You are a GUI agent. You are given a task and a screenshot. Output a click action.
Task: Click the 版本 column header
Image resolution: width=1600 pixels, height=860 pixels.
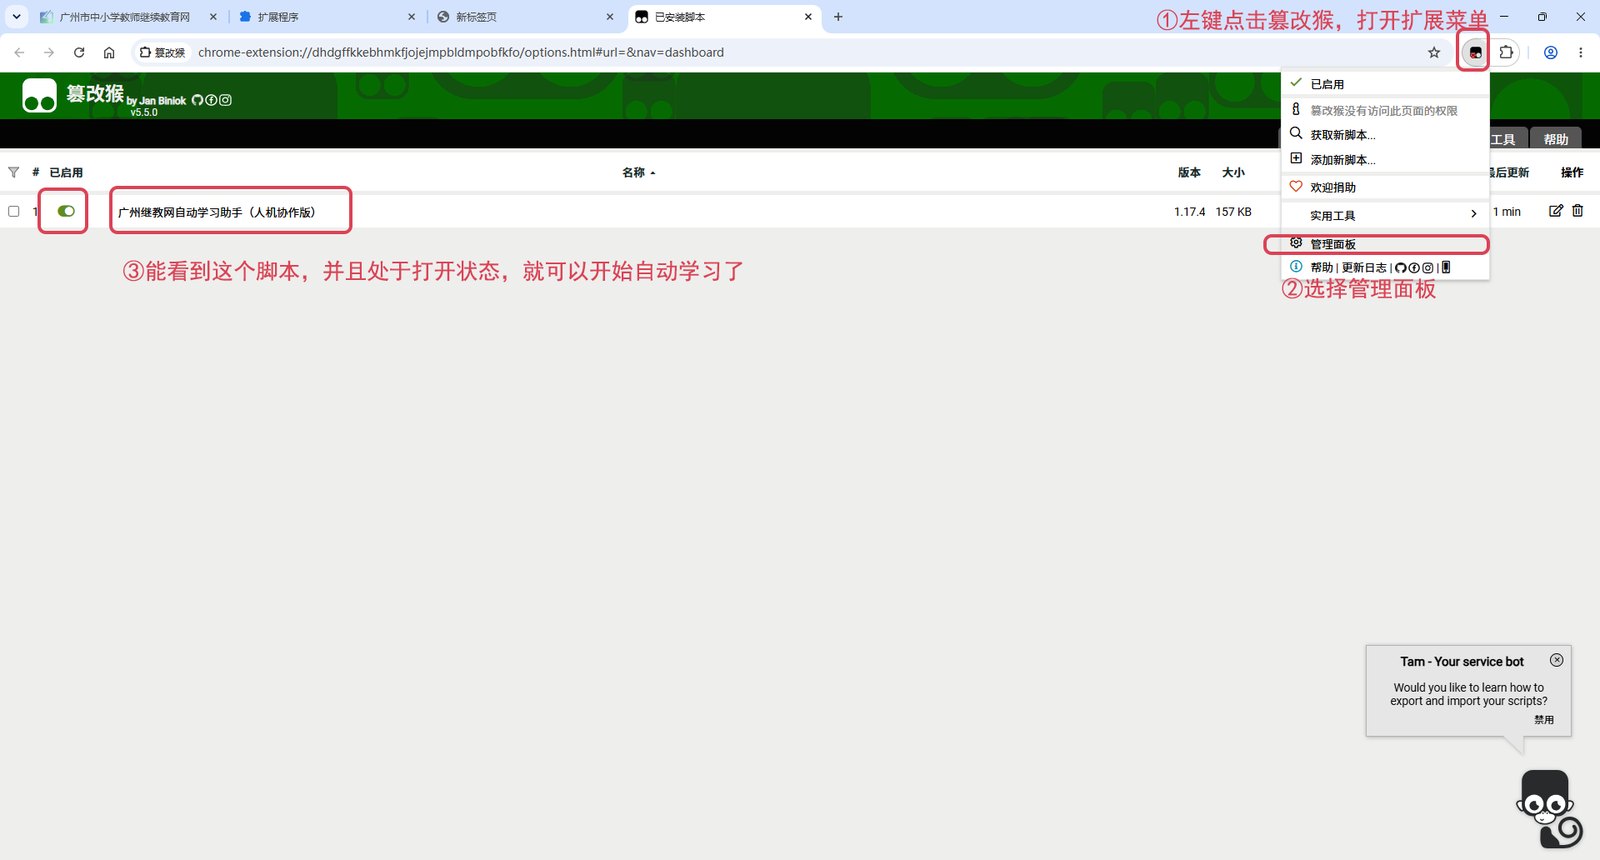click(x=1189, y=172)
